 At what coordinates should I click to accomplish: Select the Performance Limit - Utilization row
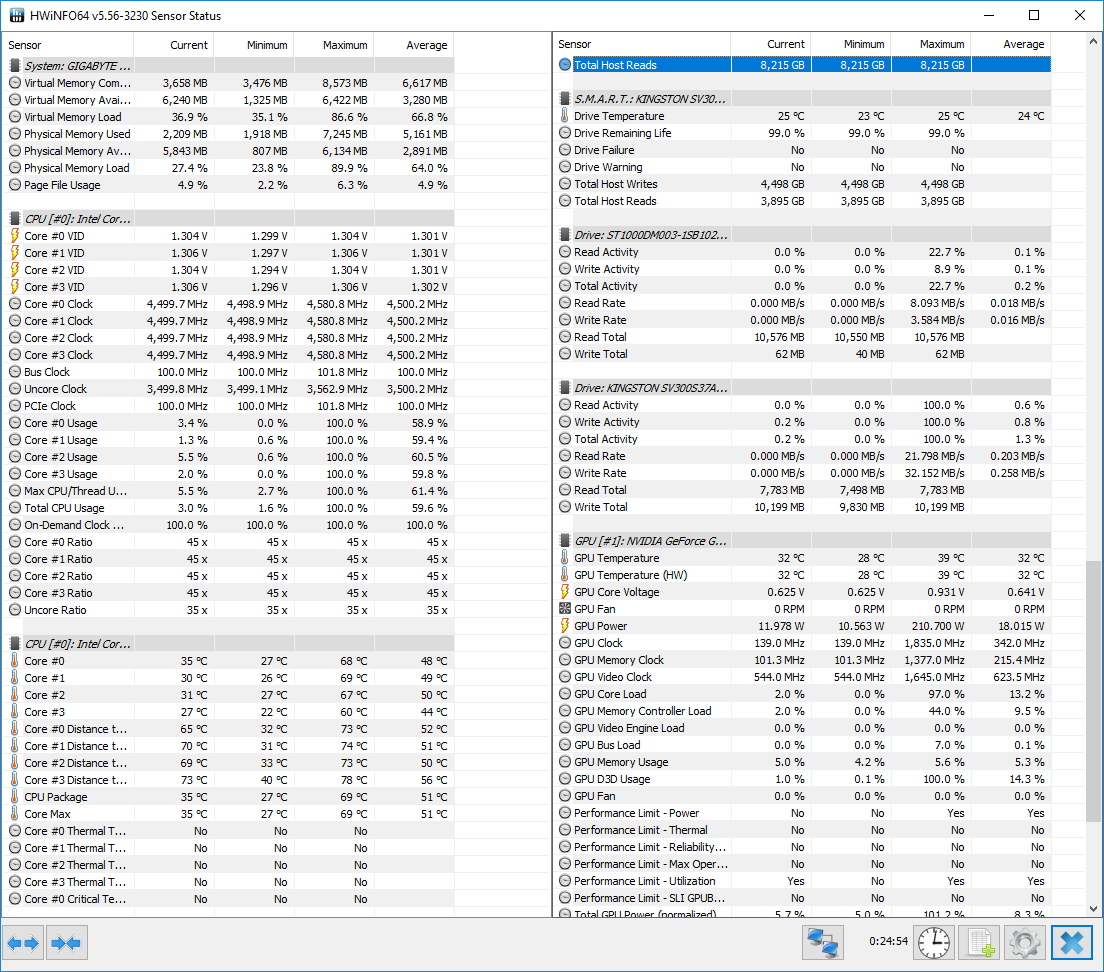coord(803,881)
